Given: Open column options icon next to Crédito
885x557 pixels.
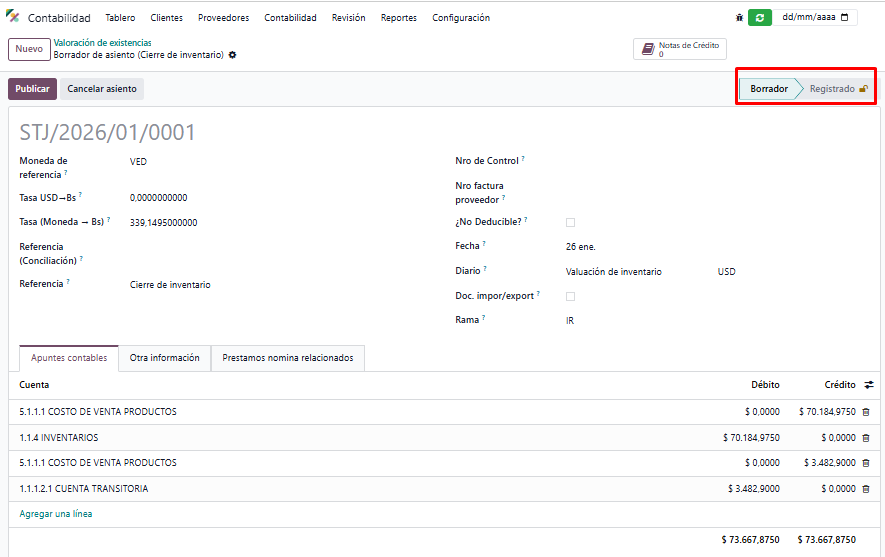Looking at the screenshot, I should 869,385.
